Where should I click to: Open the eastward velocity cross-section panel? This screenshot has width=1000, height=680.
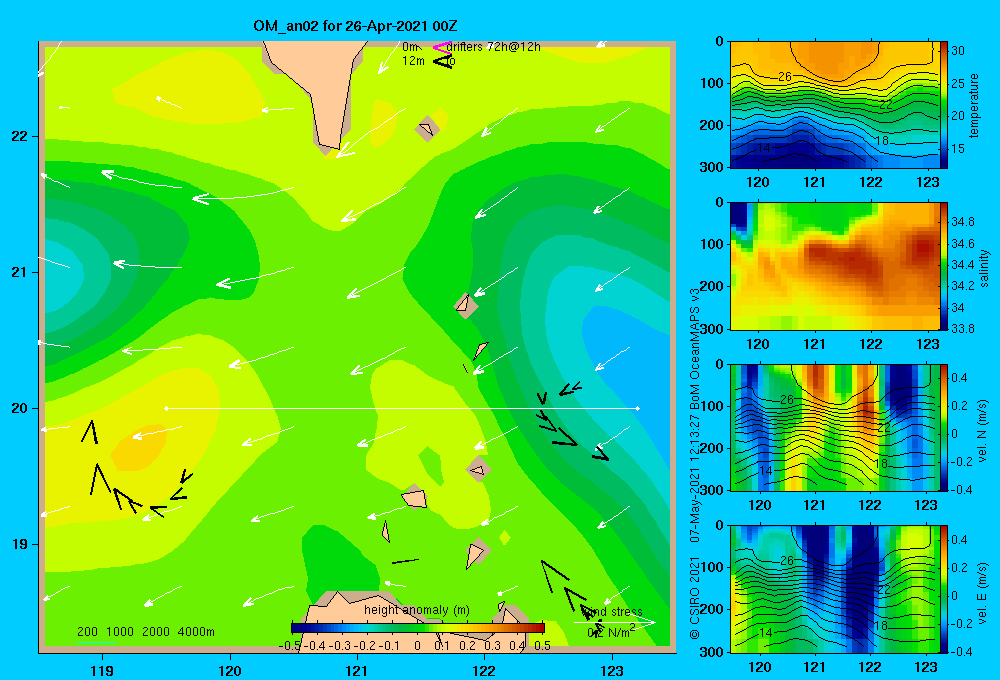(834, 589)
